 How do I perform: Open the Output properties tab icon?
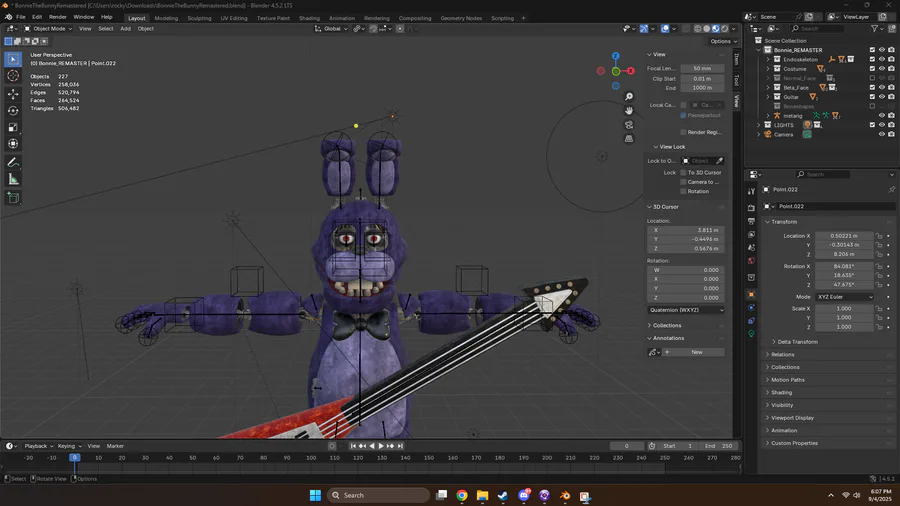pyautogui.click(x=751, y=221)
